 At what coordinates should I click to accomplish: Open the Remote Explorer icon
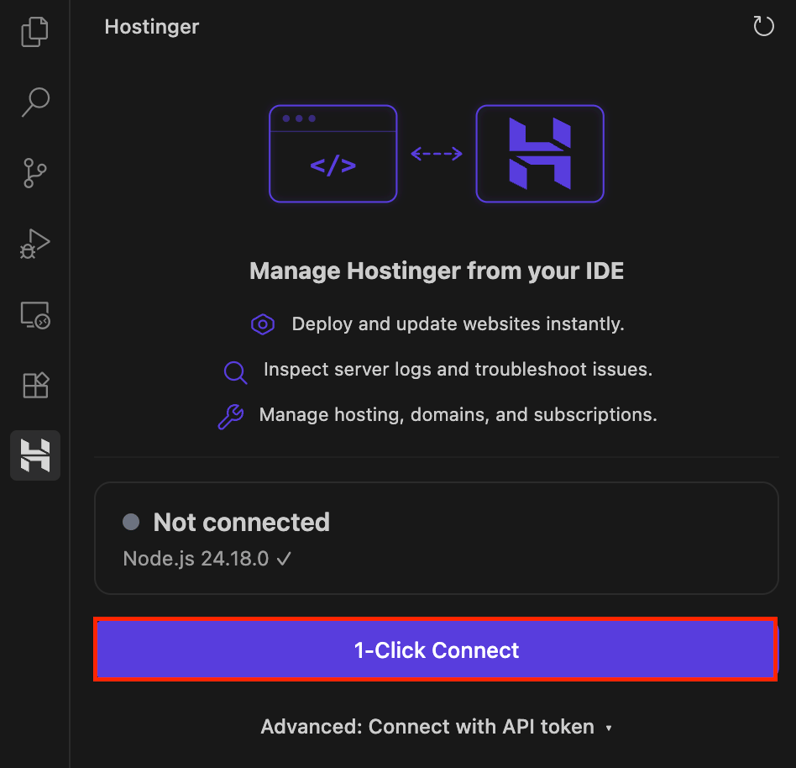coord(35,315)
